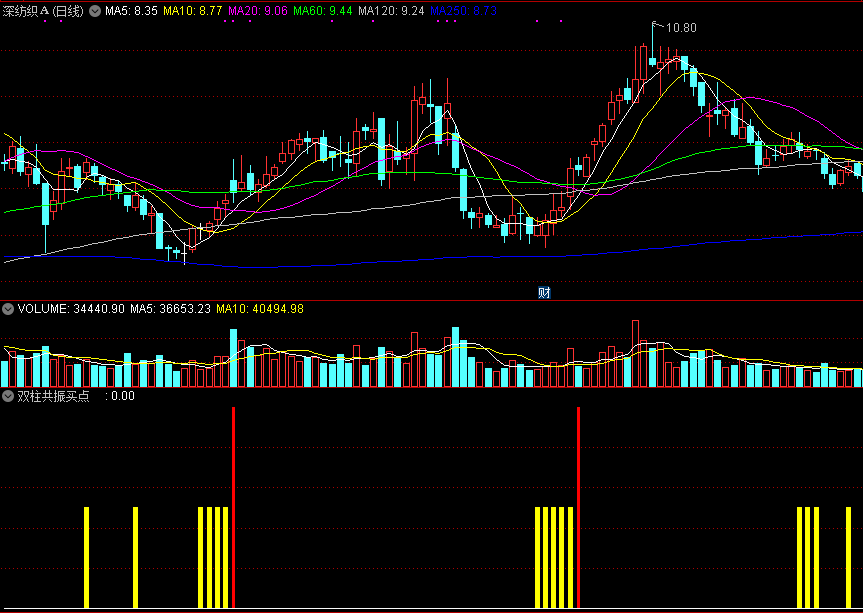Click the first red buy-signal bar
This screenshot has height=613, width=863.
coord(233,507)
